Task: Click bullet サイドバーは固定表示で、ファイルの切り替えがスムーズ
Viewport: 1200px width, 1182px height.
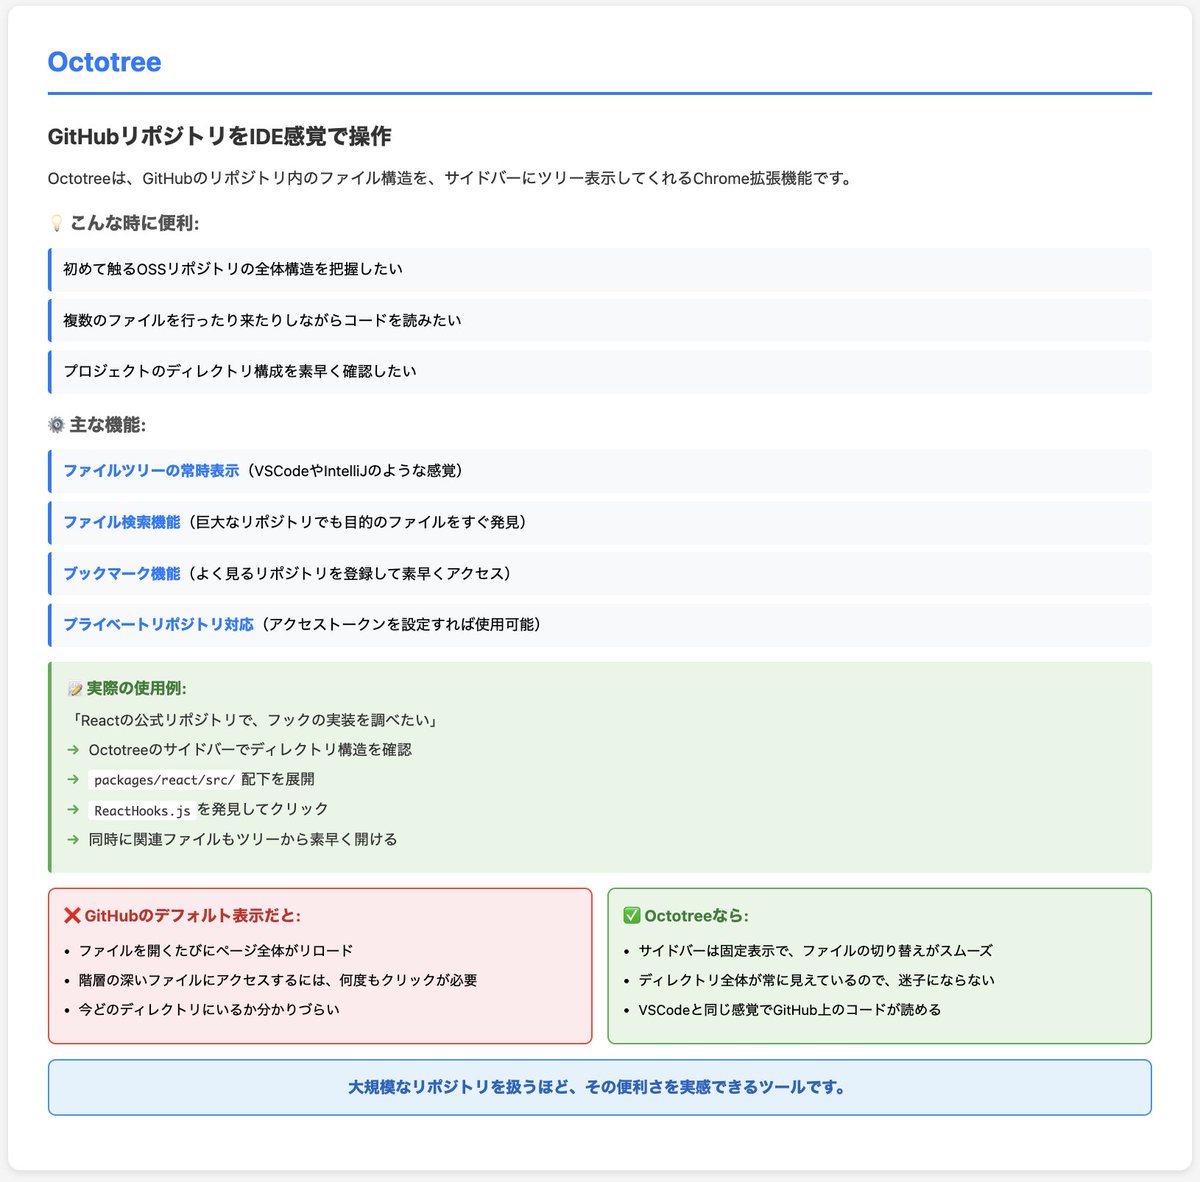Action: (815, 951)
